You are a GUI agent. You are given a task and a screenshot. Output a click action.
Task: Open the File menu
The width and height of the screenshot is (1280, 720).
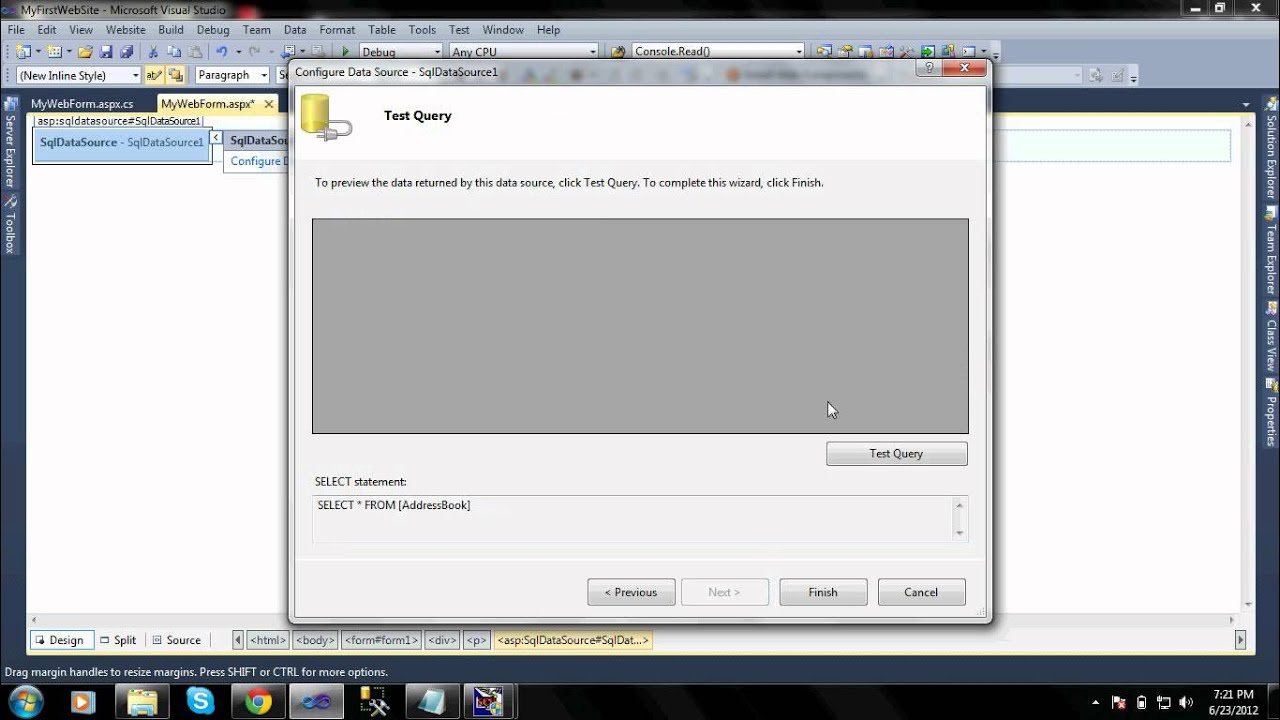(x=16, y=30)
